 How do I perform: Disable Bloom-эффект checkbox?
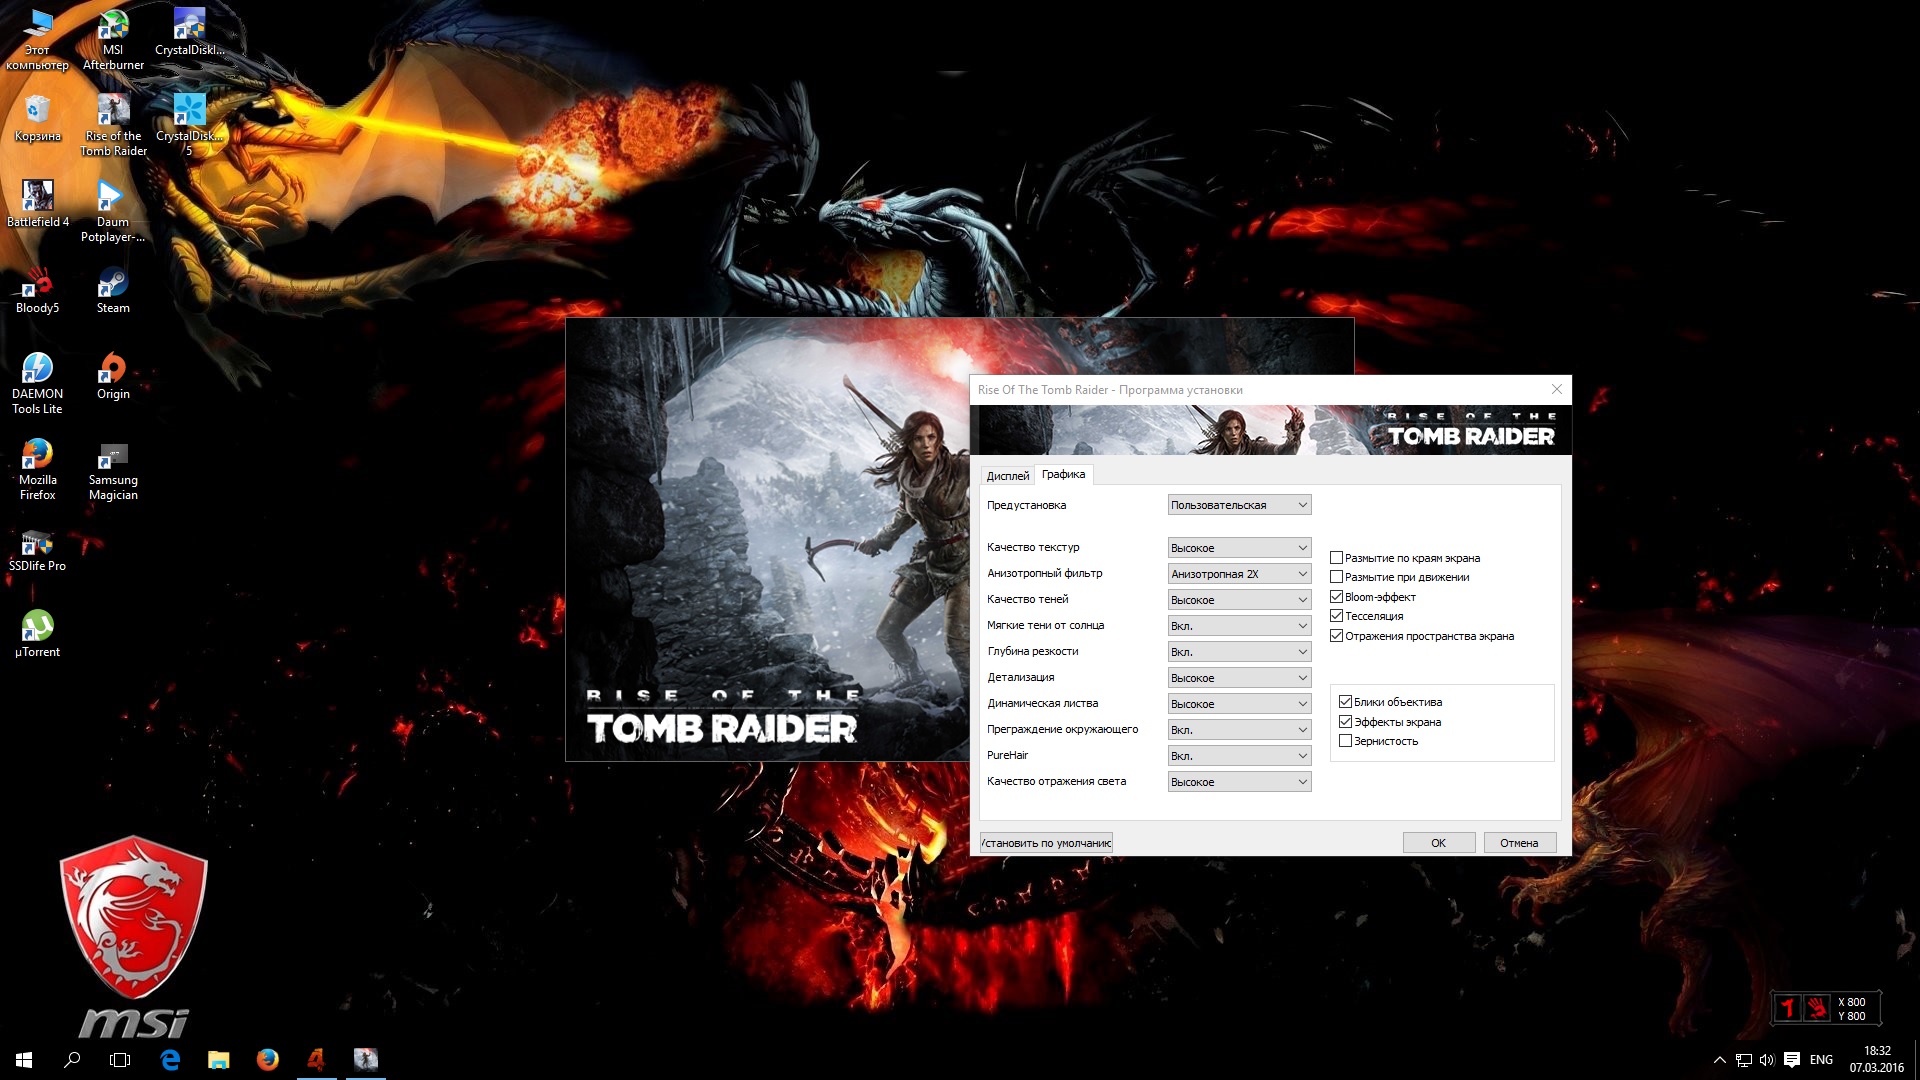click(x=1336, y=597)
